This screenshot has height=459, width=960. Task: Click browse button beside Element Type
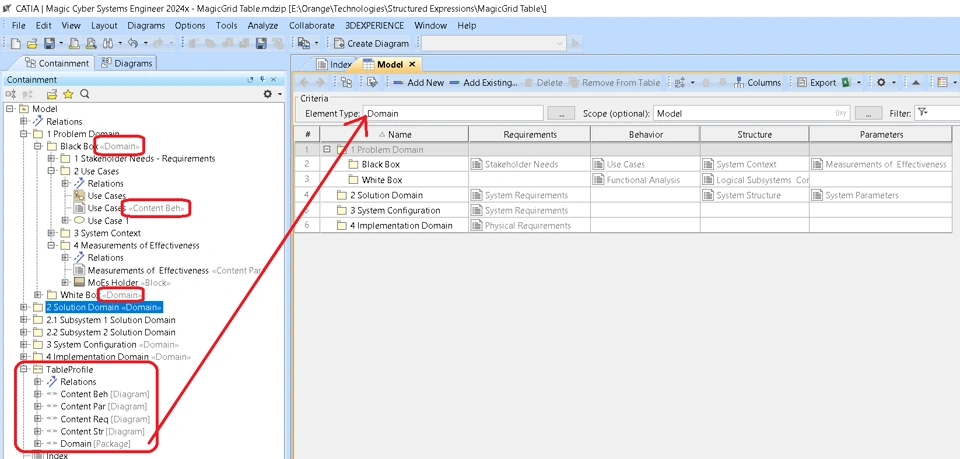pyautogui.click(x=560, y=113)
